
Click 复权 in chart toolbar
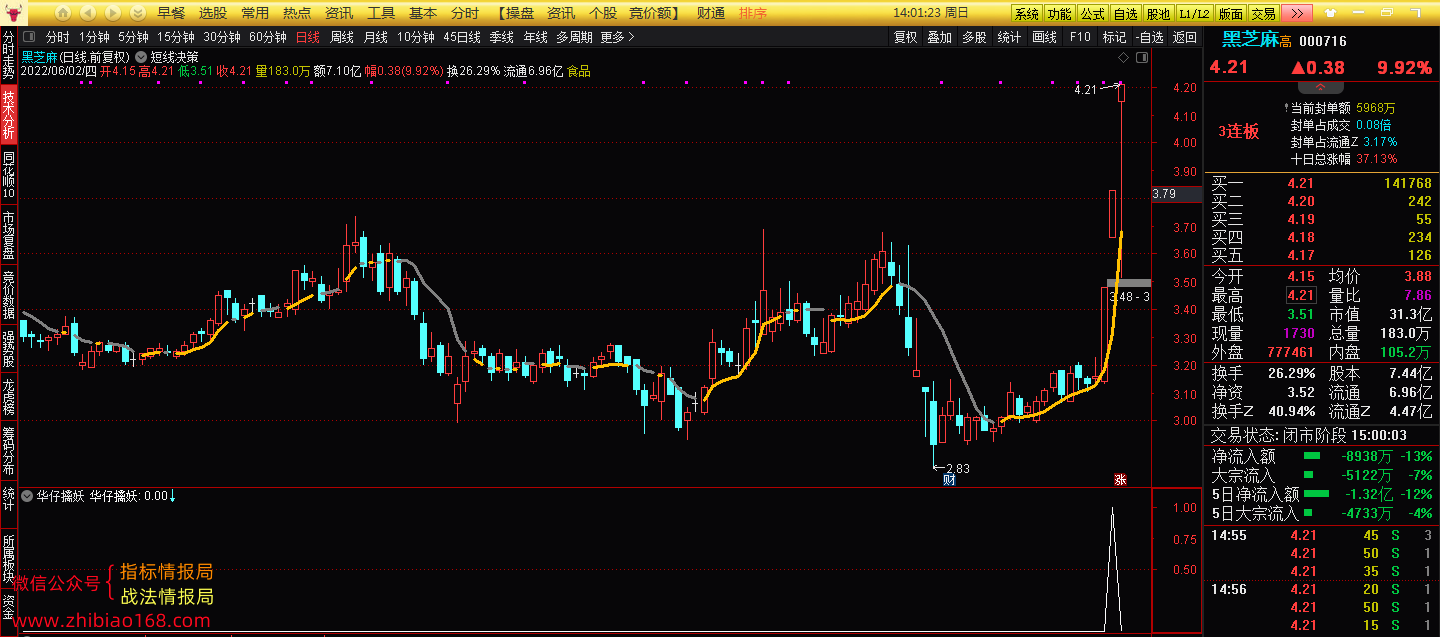905,37
